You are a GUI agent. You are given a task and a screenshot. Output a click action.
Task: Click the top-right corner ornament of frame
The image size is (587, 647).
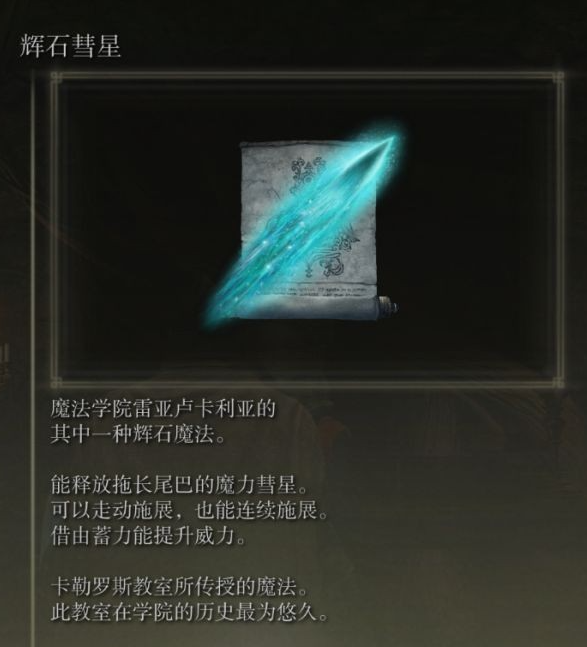pos(559,77)
